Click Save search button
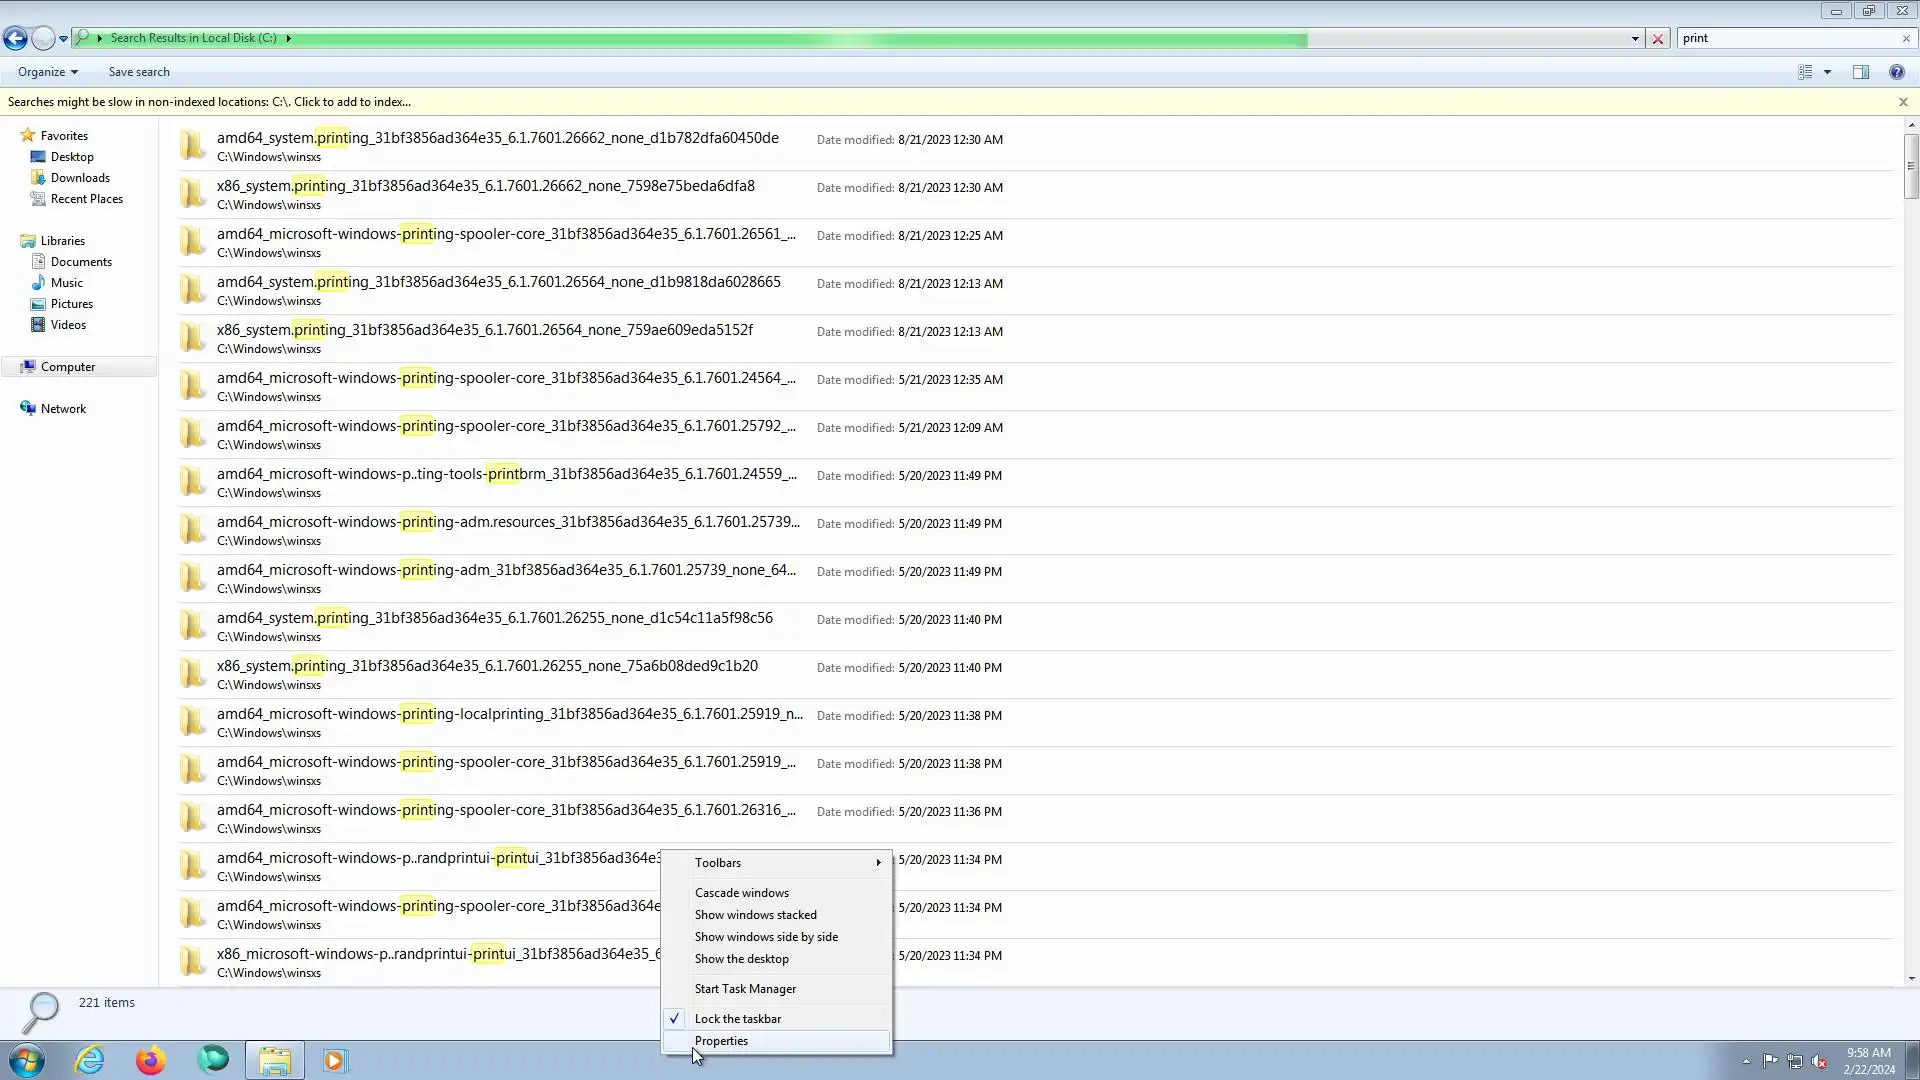1920x1080 pixels. pos(139,72)
